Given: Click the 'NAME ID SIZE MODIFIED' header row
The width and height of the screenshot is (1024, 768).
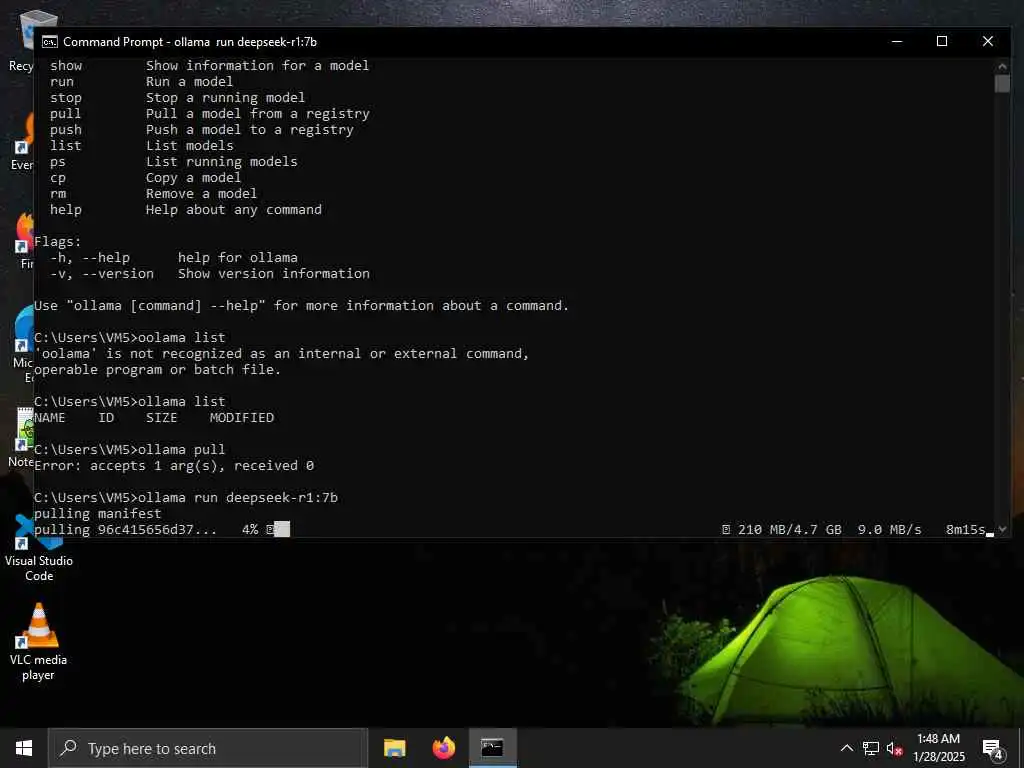Looking at the screenshot, I should point(154,417).
